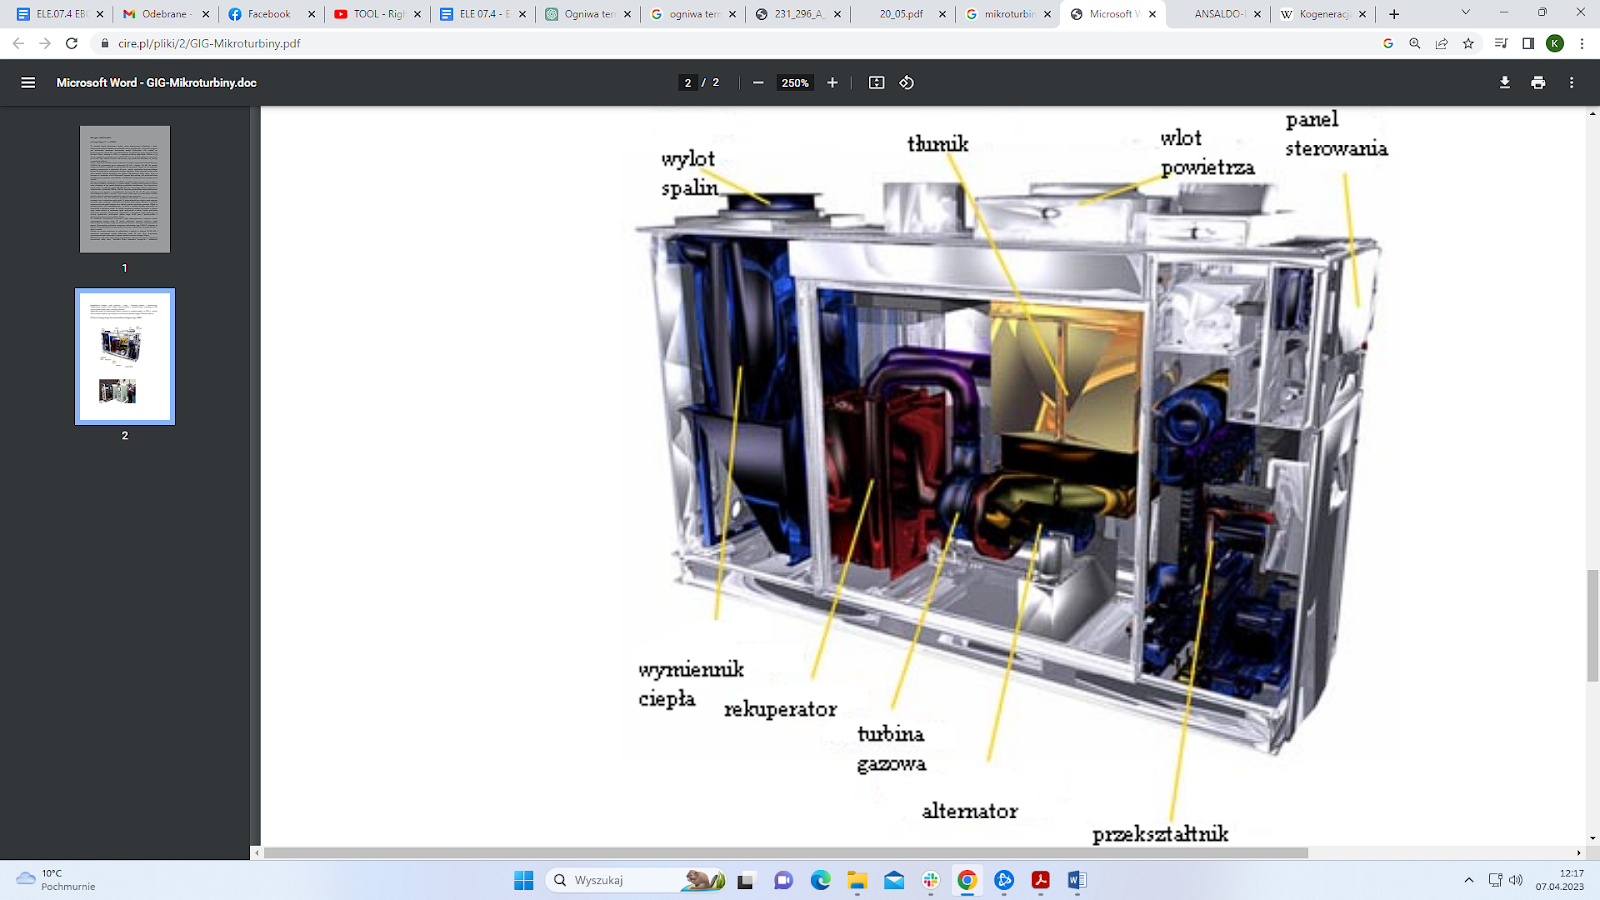The image size is (1600, 900).
Task: Select page 1 thumbnail in sidebar
Action: pyautogui.click(x=125, y=189)
